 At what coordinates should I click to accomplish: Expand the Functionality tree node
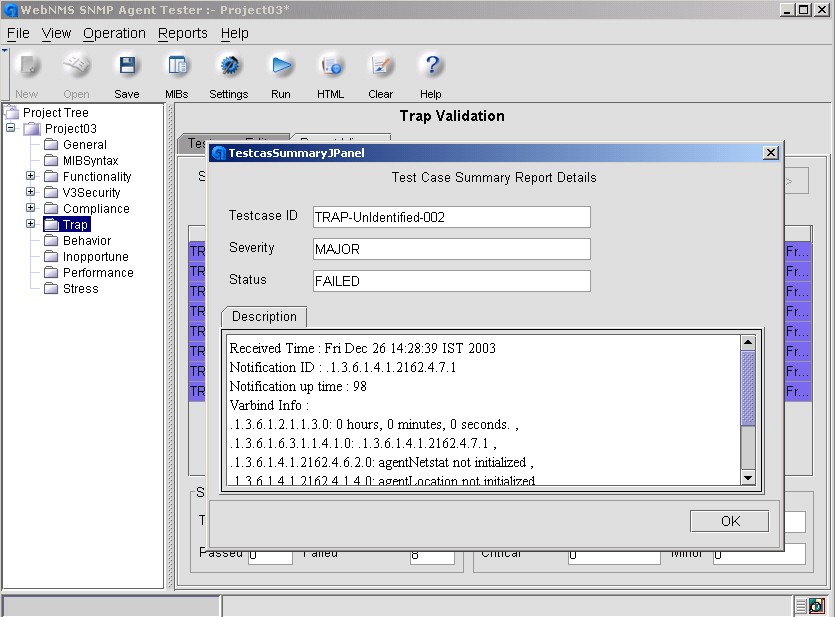click(31, 177)
